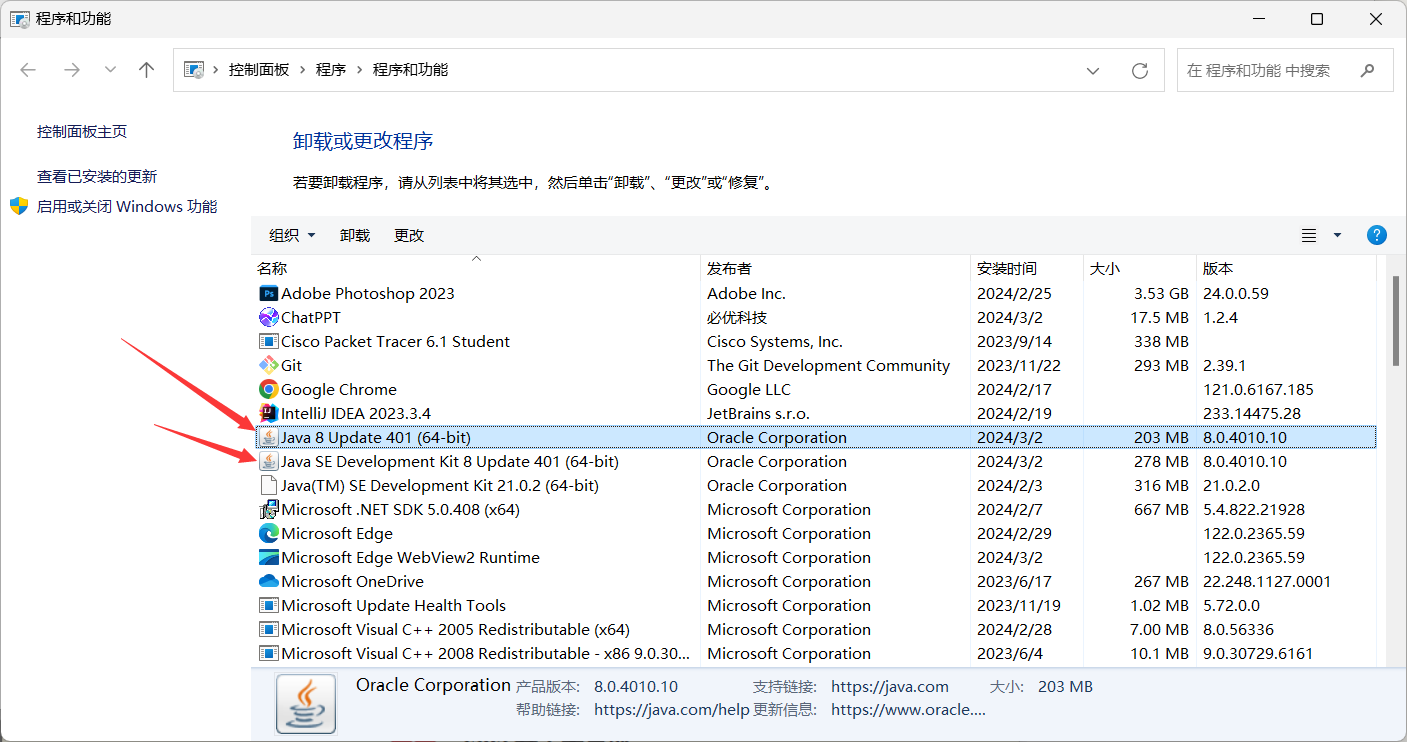Click the 程序和功能 search box

(1270, 70)
